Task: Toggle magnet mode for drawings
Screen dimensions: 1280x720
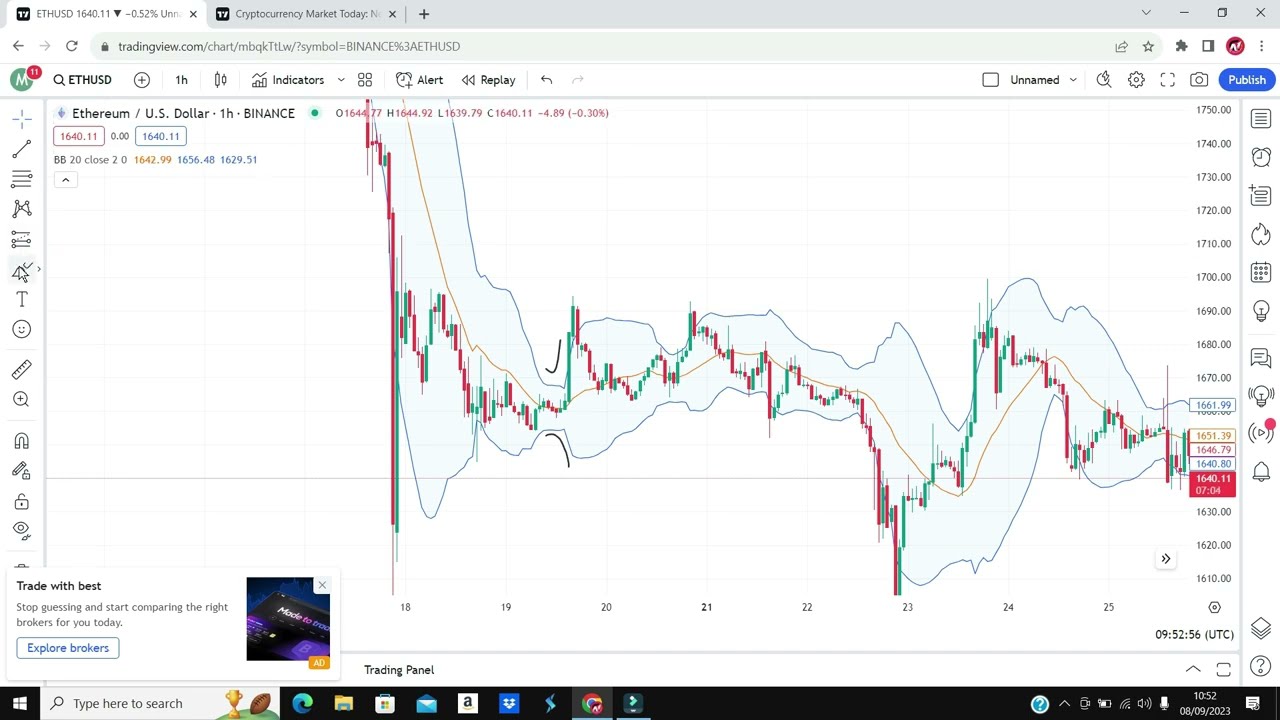Action: [21, 441]
